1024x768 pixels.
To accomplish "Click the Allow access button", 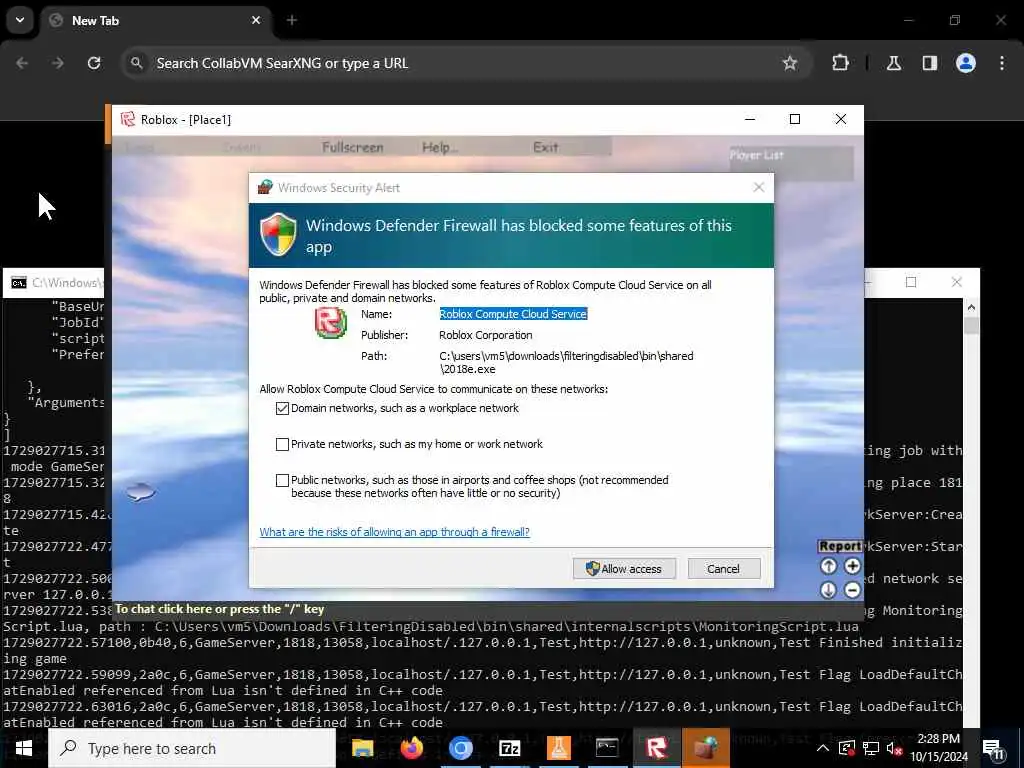I will [624, 568].
